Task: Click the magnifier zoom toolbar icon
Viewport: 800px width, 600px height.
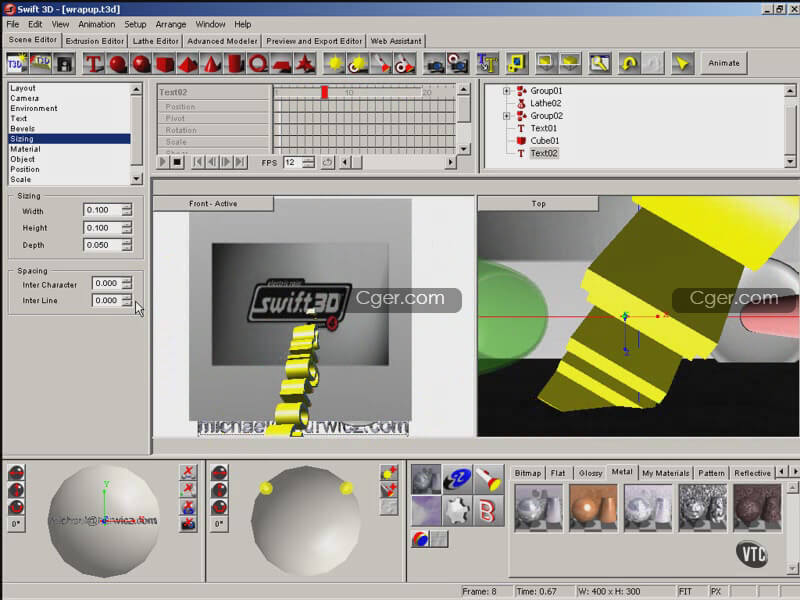Action: point(599,63)
